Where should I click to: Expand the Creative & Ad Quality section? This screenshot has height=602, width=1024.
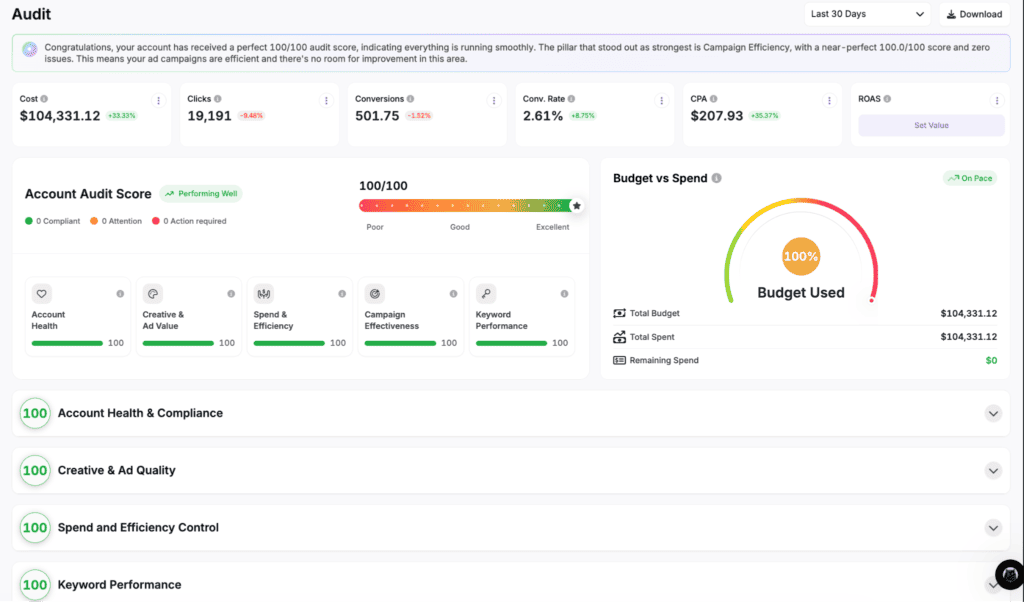pos(993,471)
